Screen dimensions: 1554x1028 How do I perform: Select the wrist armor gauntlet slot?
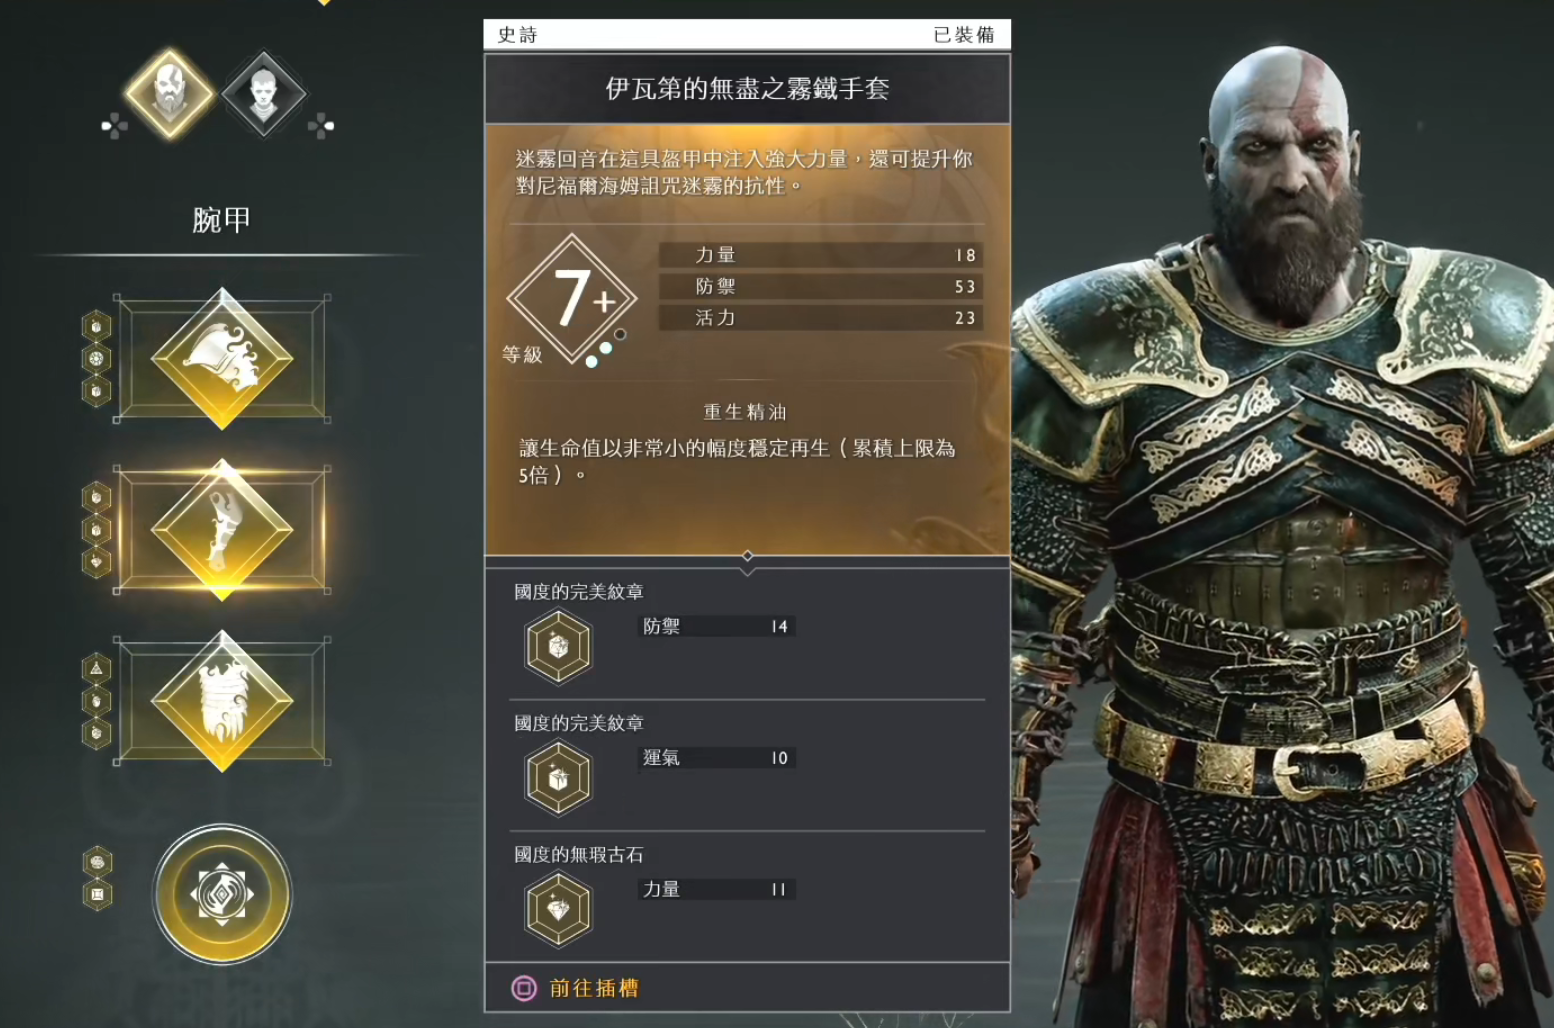(222, 529)
